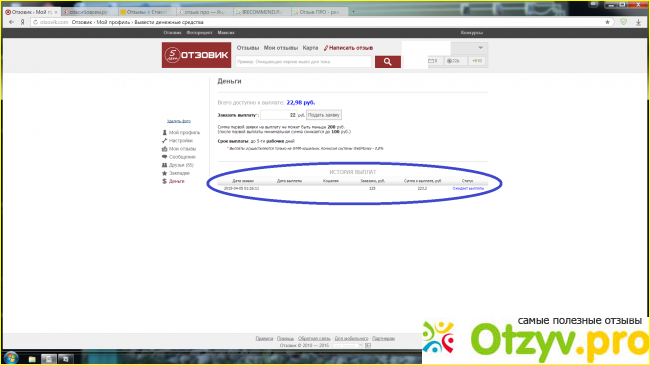Image resolution: width=650 pixels, height=365 pixels.
Task: Open 'Друзья' sidebar link
Action: 181,165
